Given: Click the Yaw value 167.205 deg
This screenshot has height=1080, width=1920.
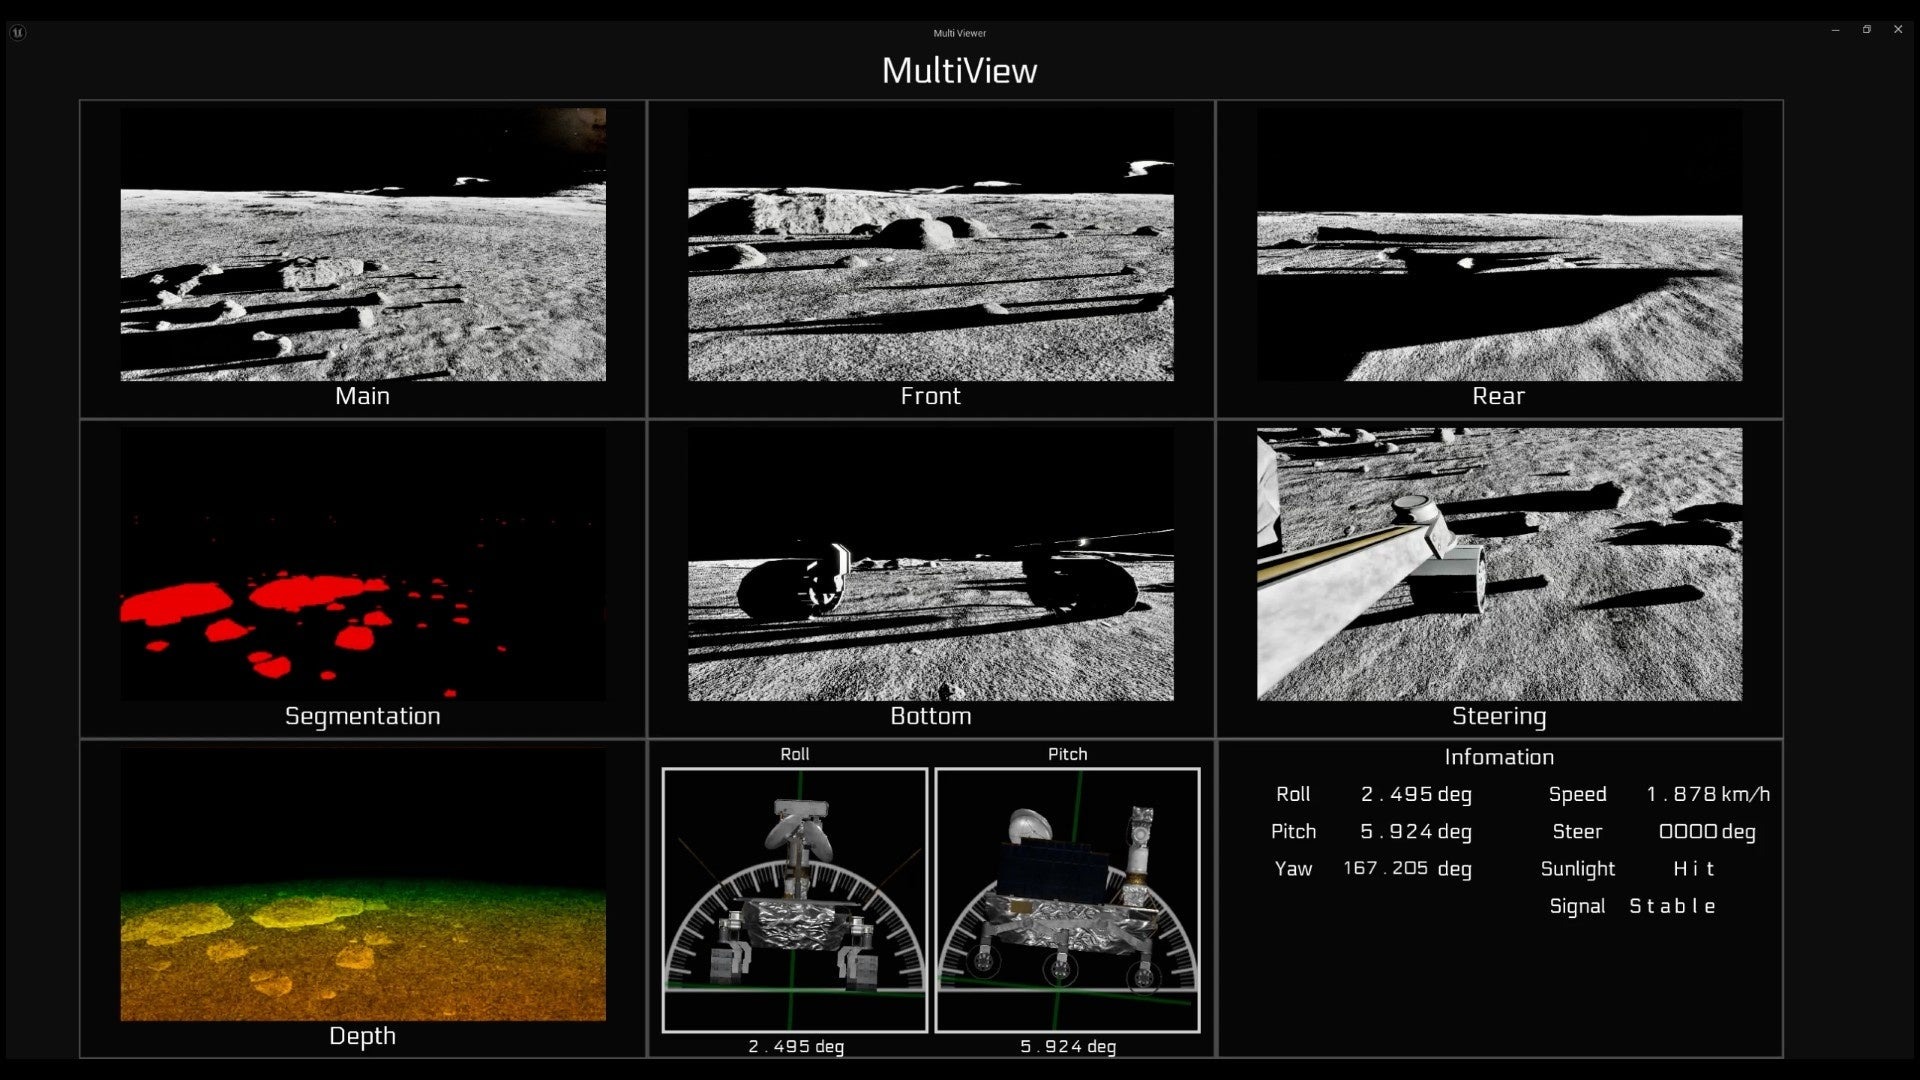Looking at the screenshot, I should pos(1407,868).
